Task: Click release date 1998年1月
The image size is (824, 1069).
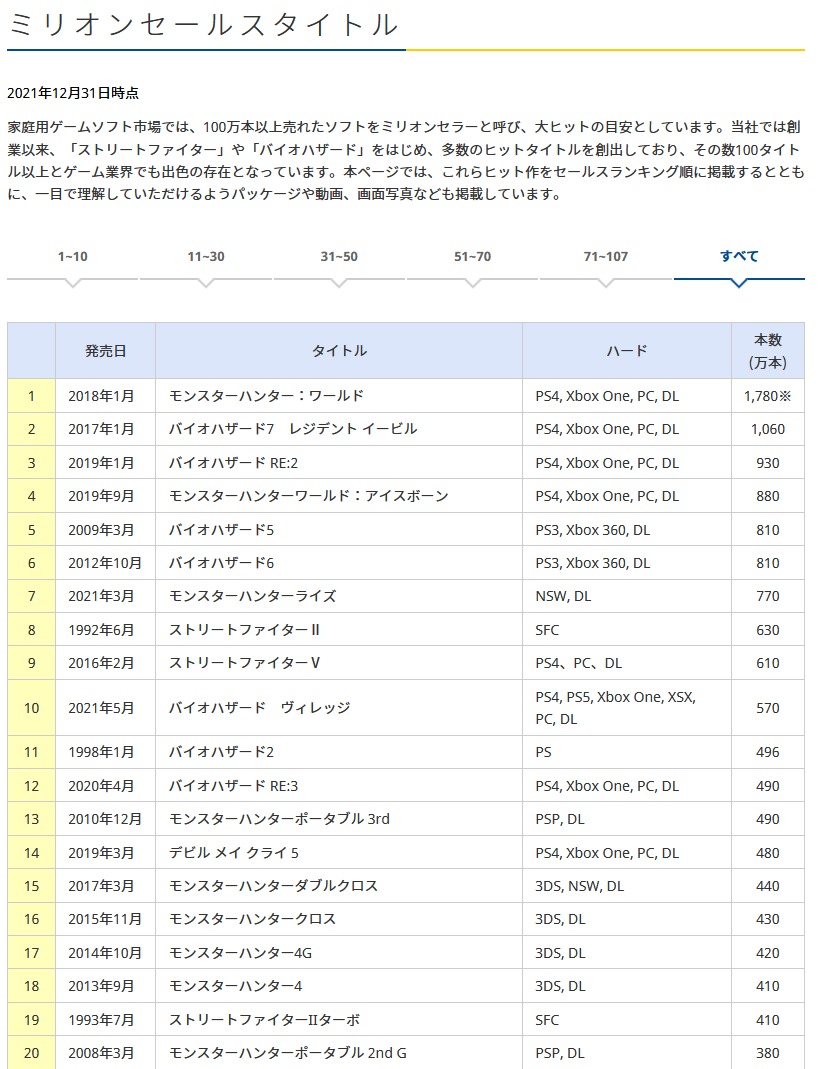Action: (x=101, y=752)
